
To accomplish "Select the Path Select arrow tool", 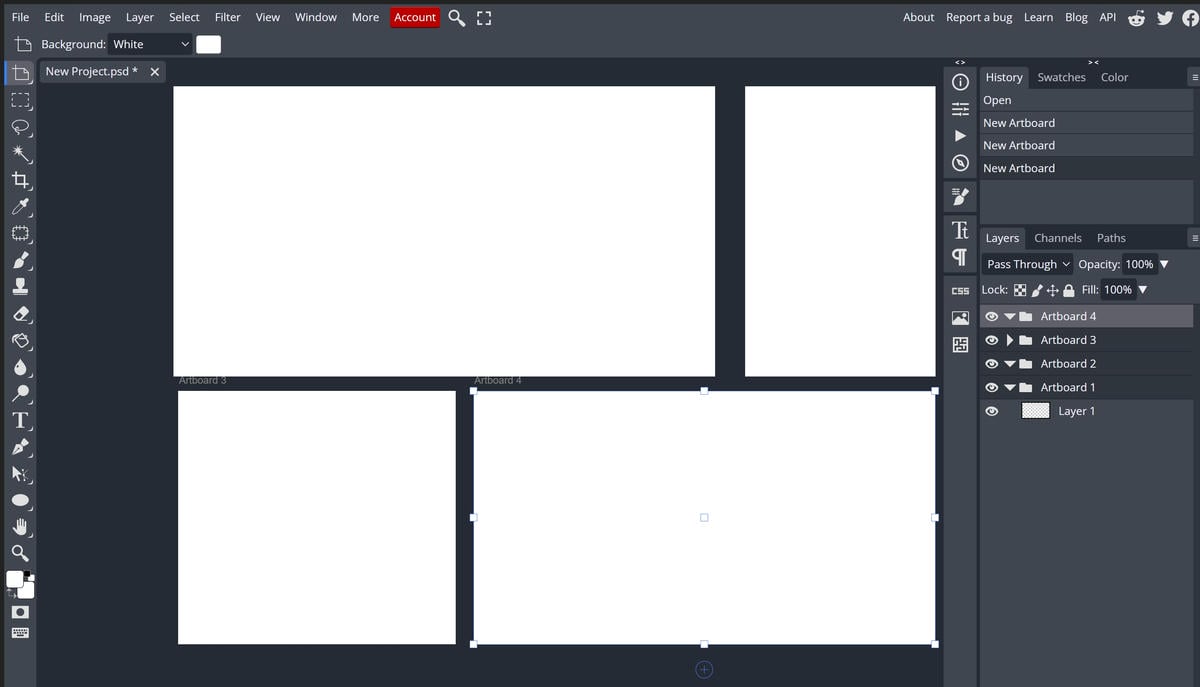I will click(20, 474).
